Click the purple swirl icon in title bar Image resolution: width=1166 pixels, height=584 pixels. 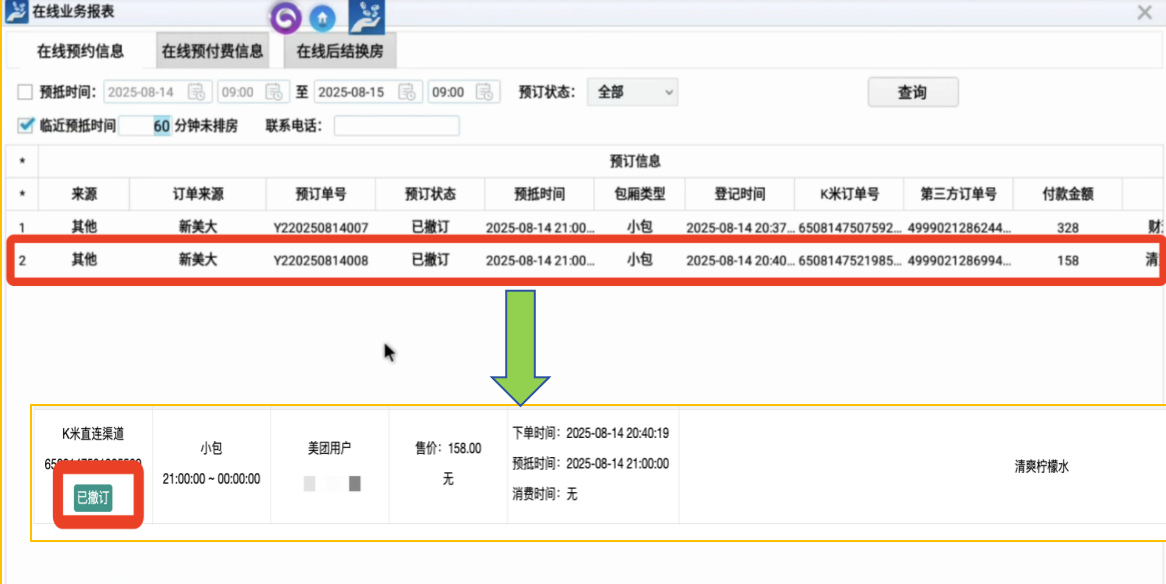point(286,17)
